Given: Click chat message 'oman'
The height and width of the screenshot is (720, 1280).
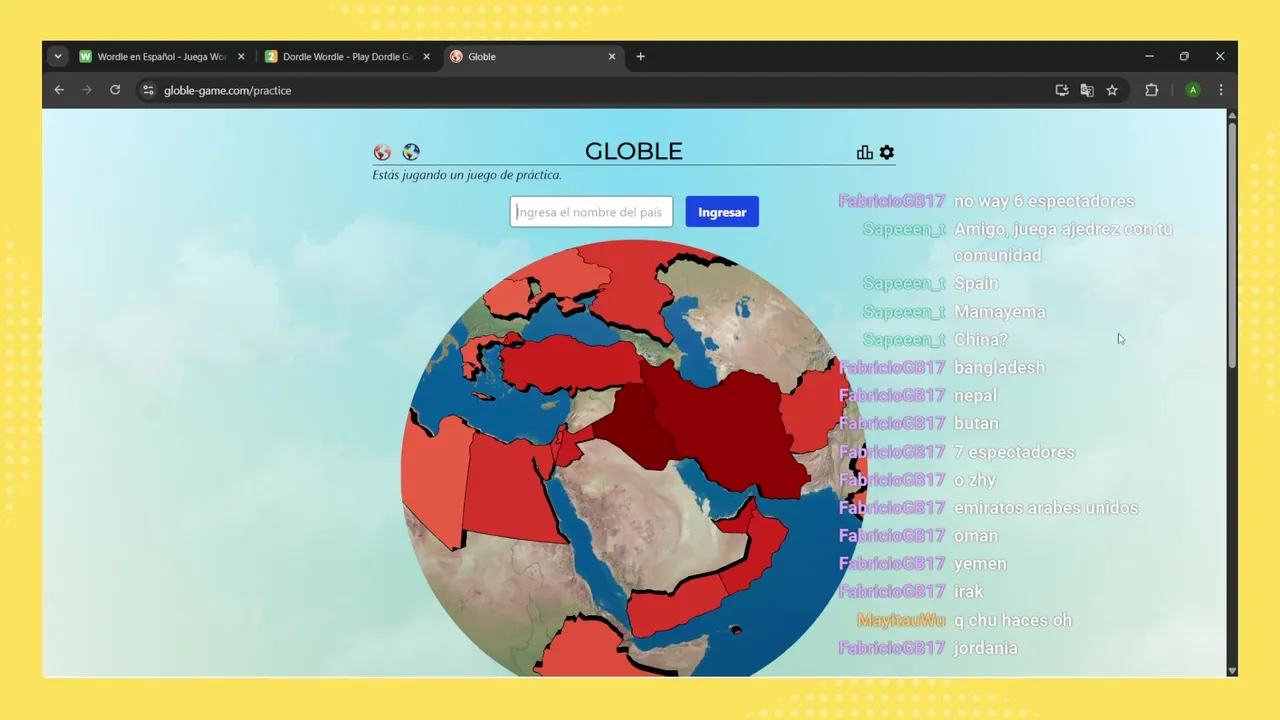Looking at the screenshot, I should tap(976, 536).
